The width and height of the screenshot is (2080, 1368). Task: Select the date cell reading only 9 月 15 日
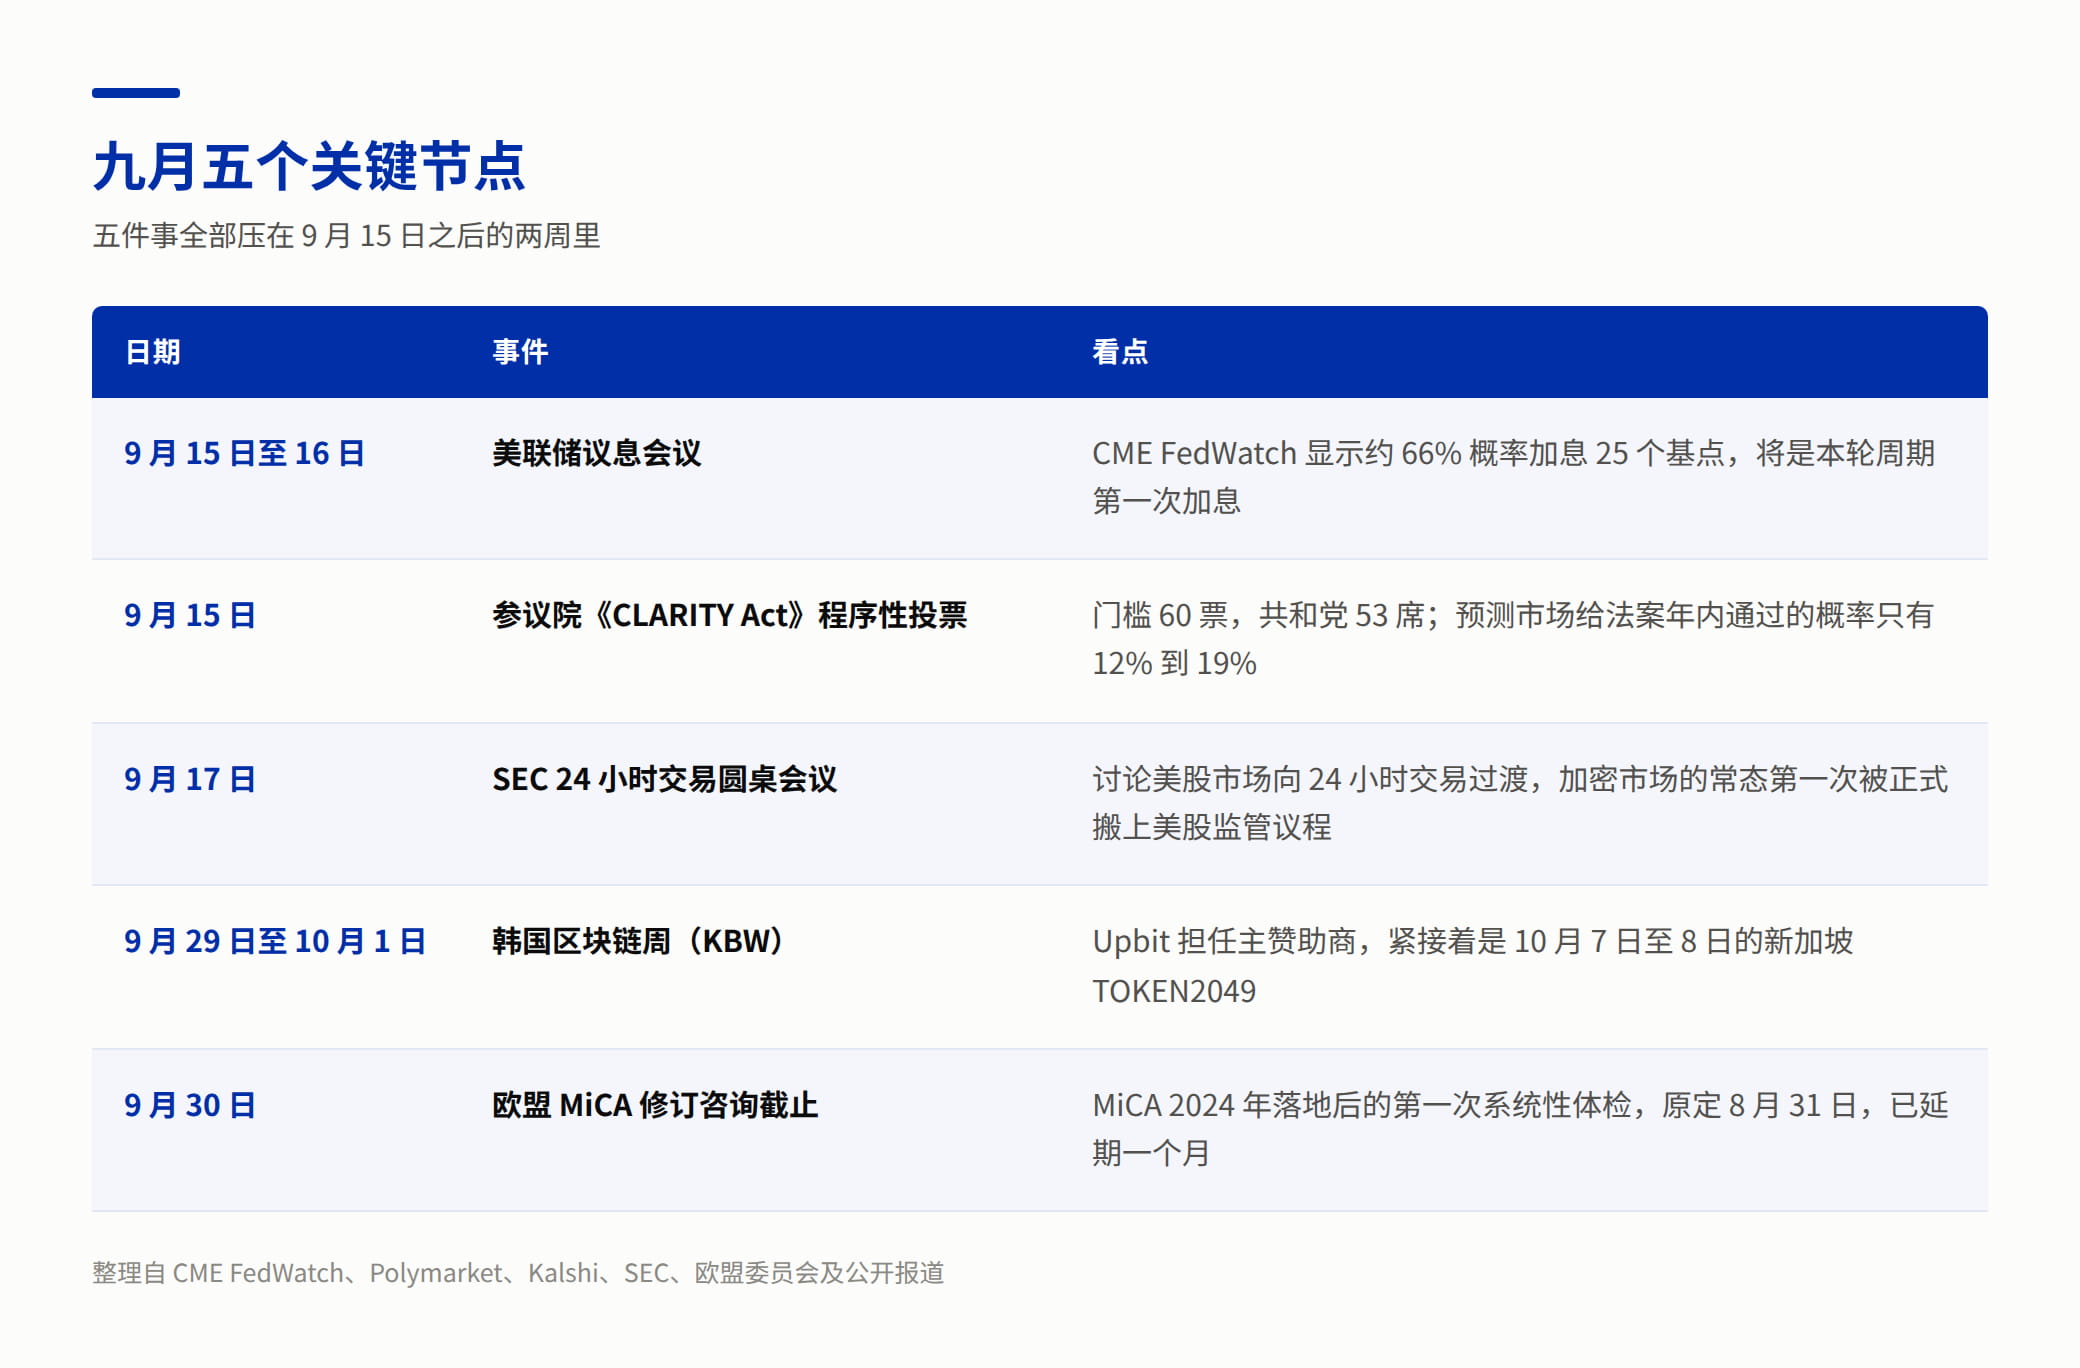click(190, 615)
